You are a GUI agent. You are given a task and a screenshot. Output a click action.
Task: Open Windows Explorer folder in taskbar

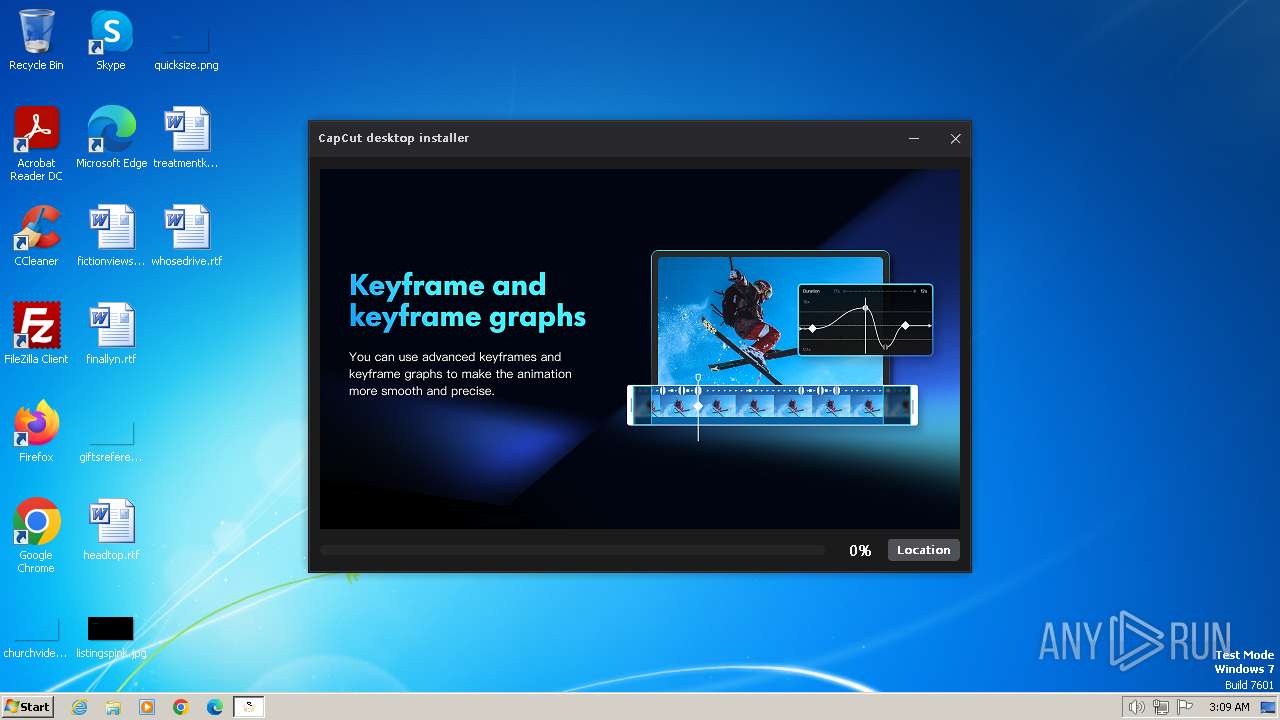click(113, 707)
